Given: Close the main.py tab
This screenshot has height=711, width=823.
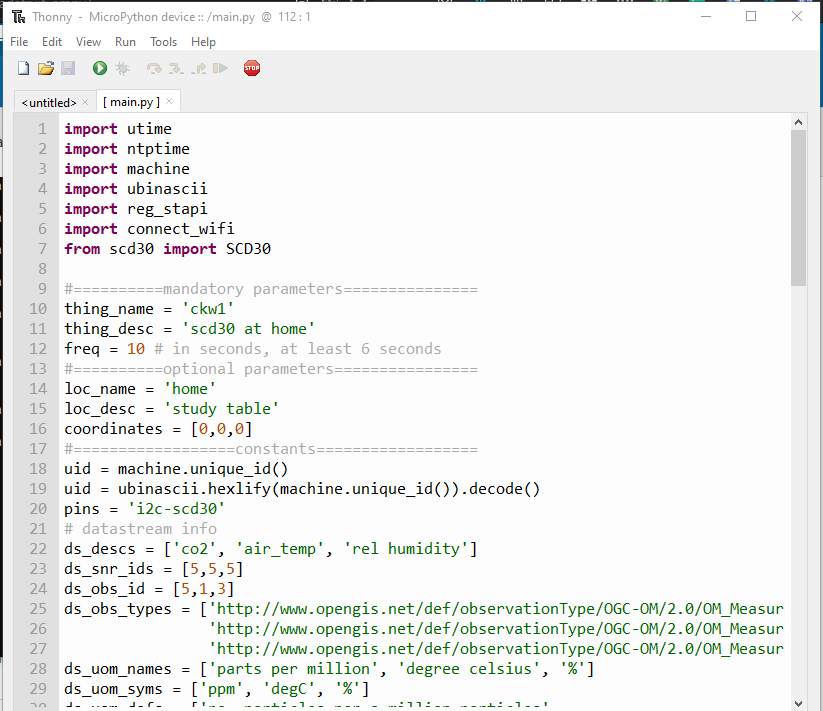Looking at the screenshot, I should click(x=169, y=101).
